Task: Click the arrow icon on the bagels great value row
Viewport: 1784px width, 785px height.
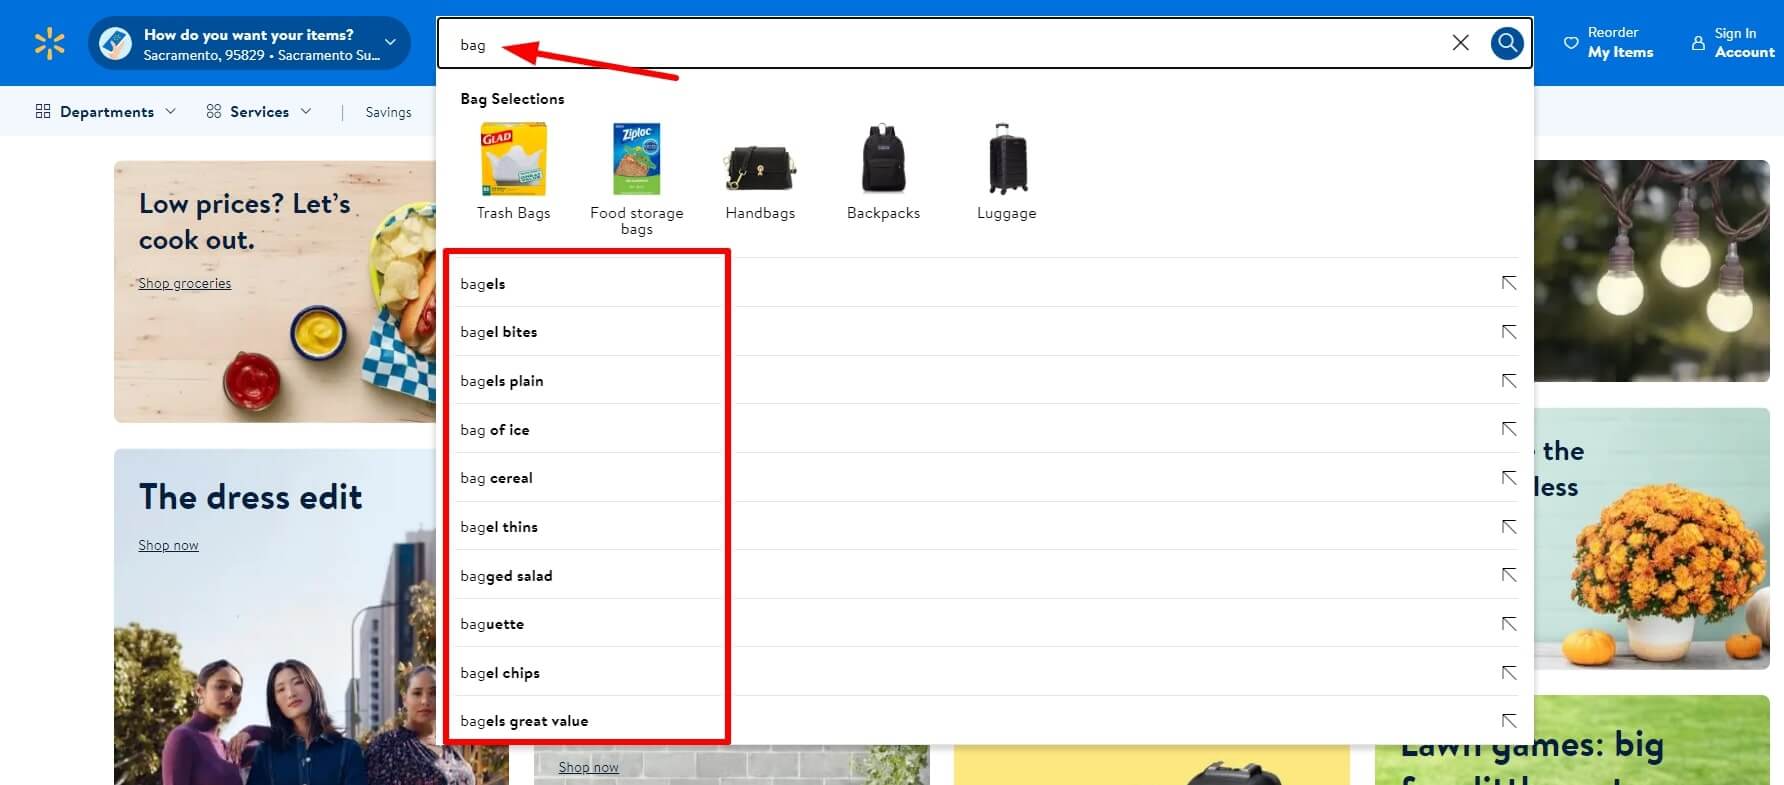Action: tap(1509, 721)
